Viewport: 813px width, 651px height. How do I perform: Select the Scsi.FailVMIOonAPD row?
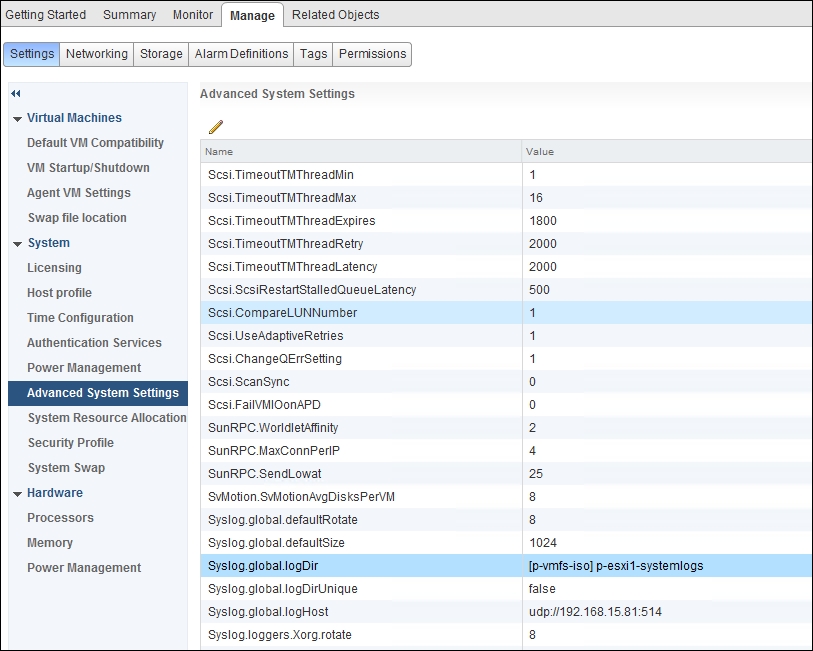(507, 404)
